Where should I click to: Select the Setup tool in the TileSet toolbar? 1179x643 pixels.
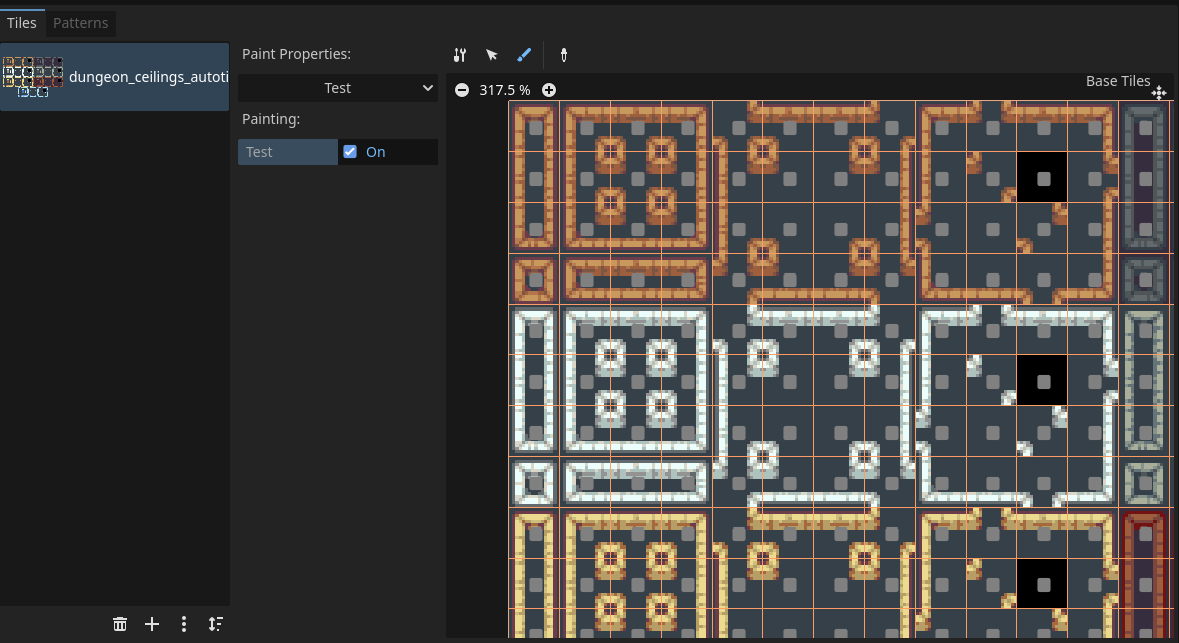click(x=459, y=55)
